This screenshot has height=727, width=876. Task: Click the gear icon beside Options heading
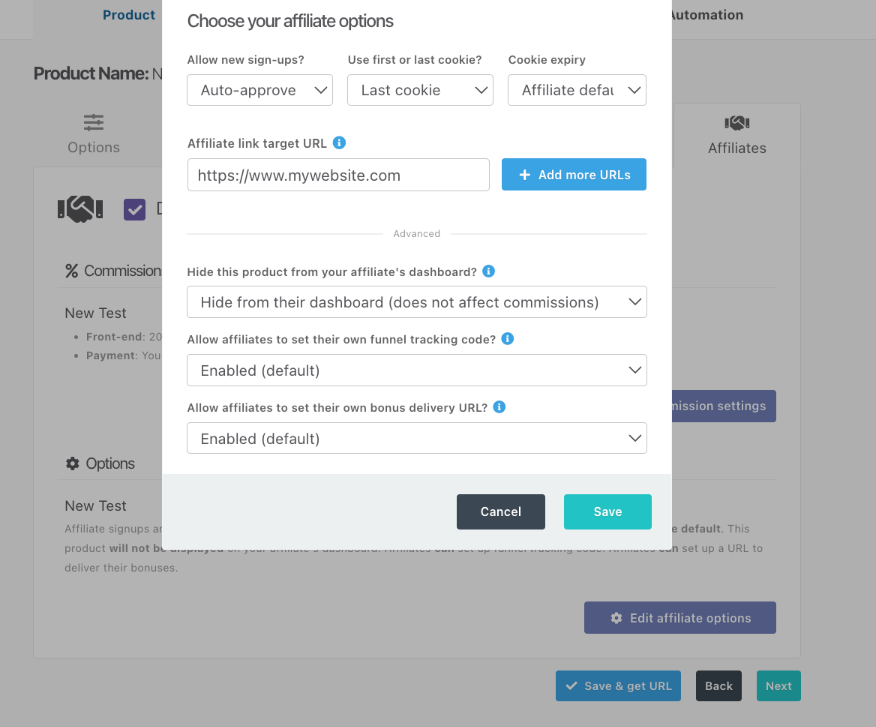point(72,463)
